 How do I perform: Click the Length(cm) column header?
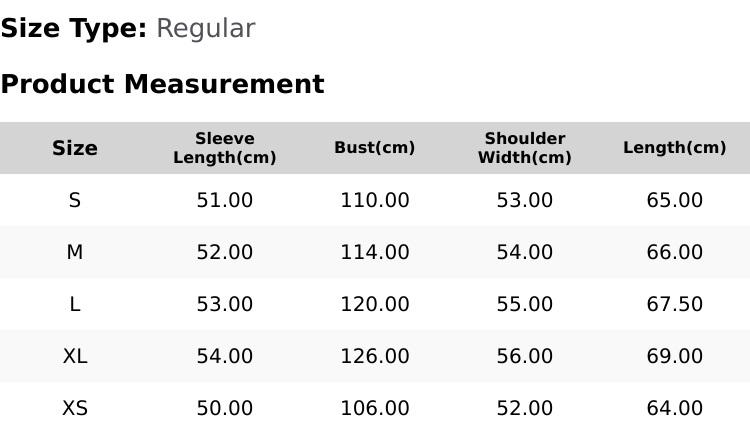coord(674,147)
